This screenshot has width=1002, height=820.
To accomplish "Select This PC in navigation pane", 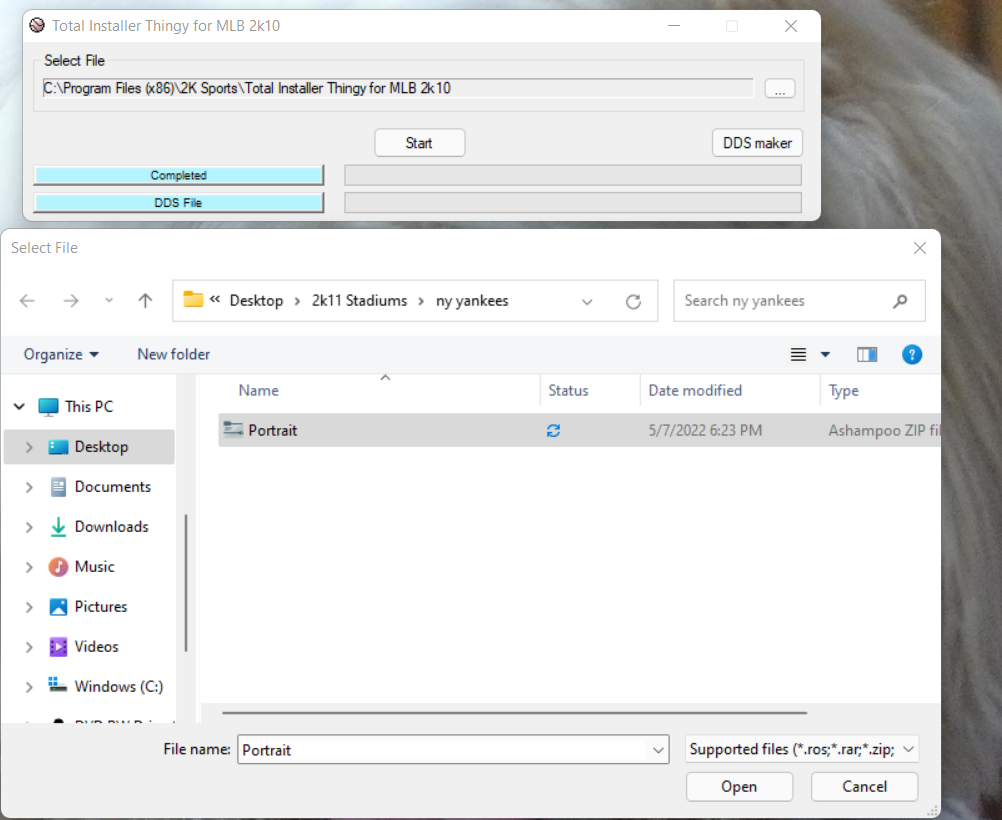I will [x=89, y=406].
